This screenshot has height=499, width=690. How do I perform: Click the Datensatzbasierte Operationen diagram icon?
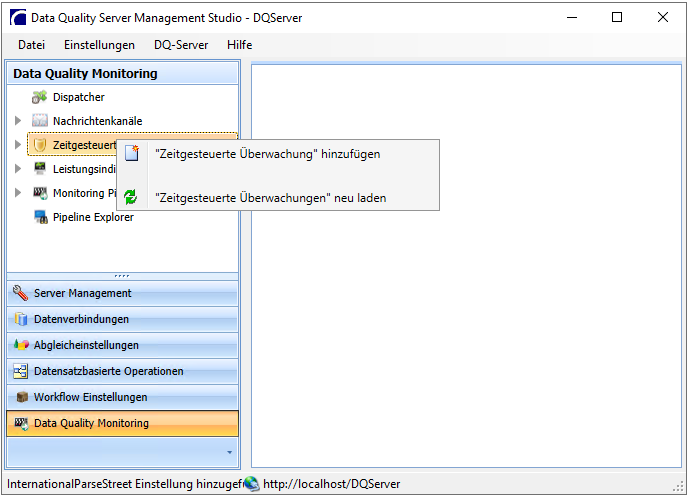20,371
